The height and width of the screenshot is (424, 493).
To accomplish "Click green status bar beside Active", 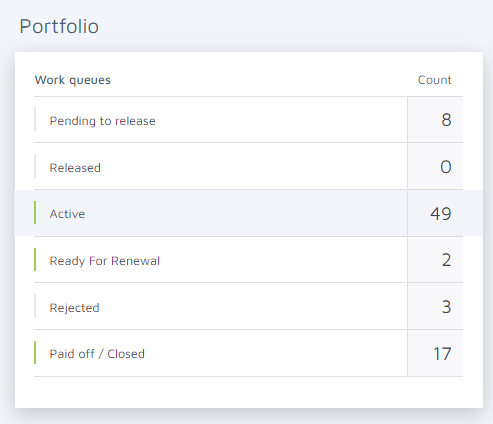I will [35, 213].
